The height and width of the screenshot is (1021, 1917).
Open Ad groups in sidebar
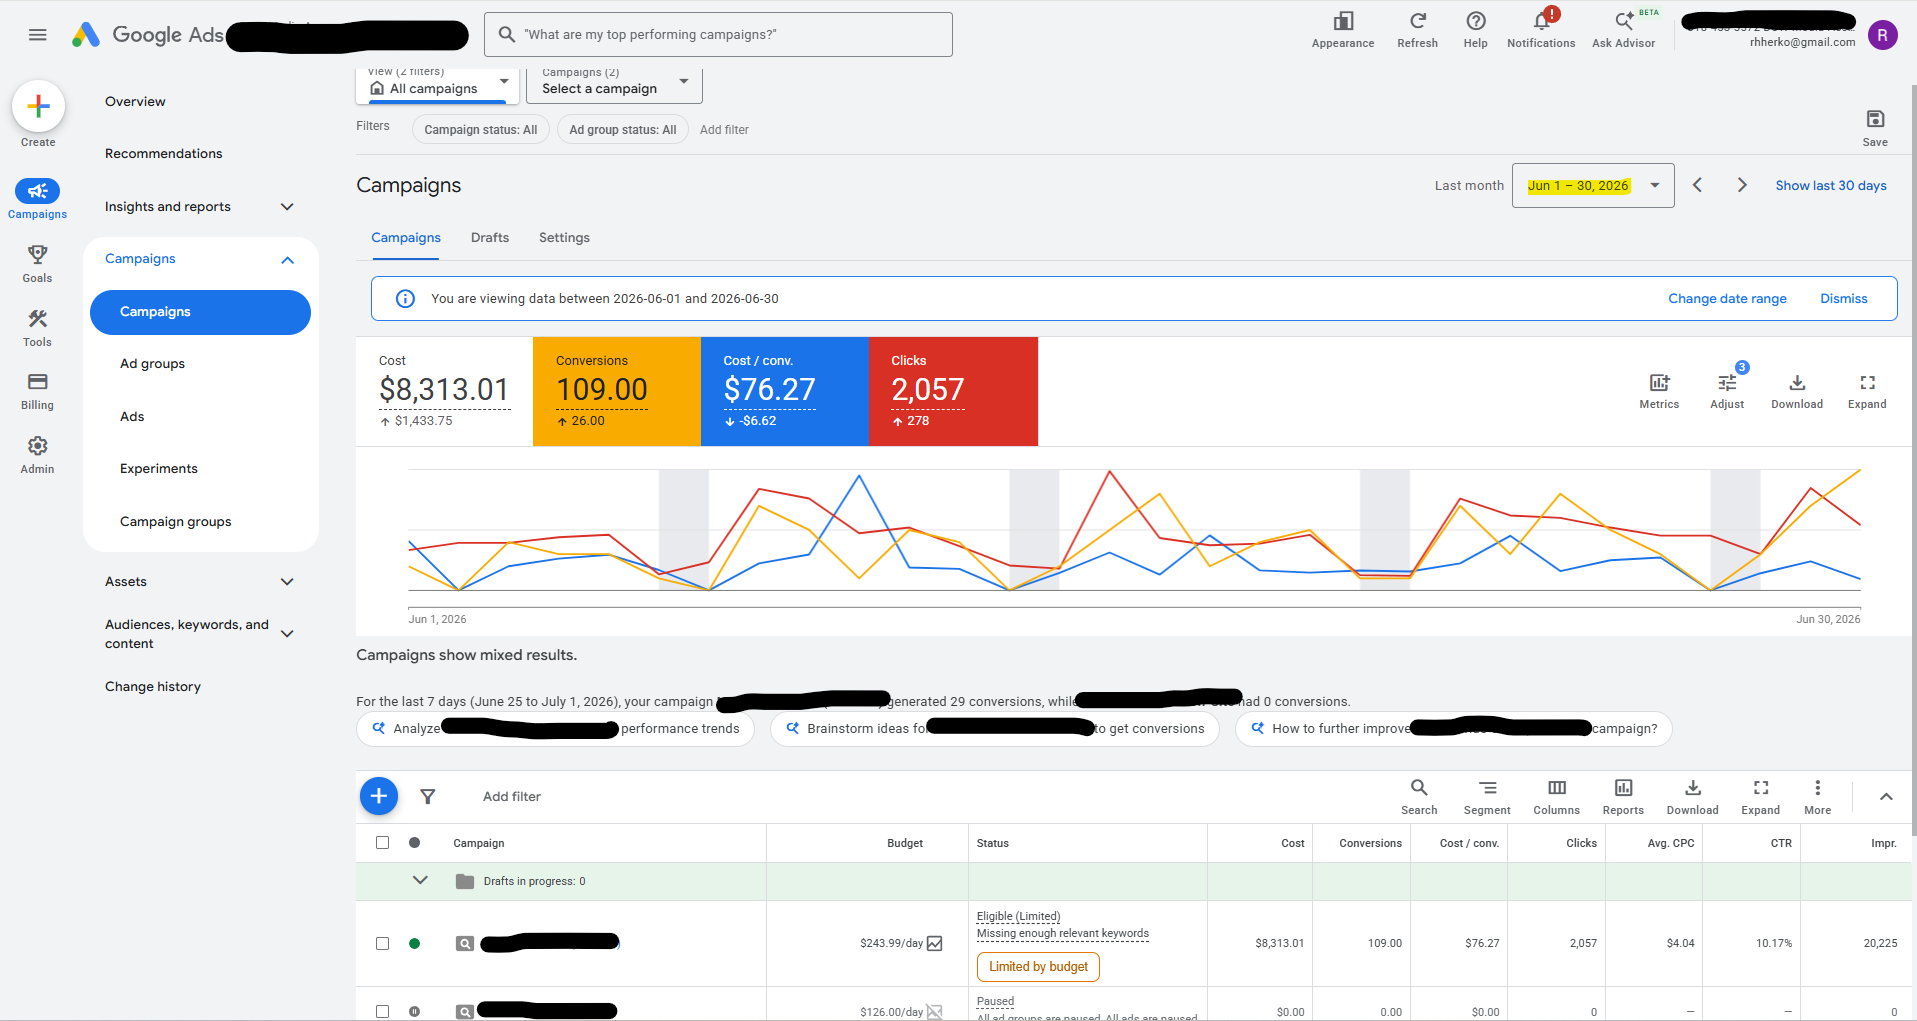(152, 364)
